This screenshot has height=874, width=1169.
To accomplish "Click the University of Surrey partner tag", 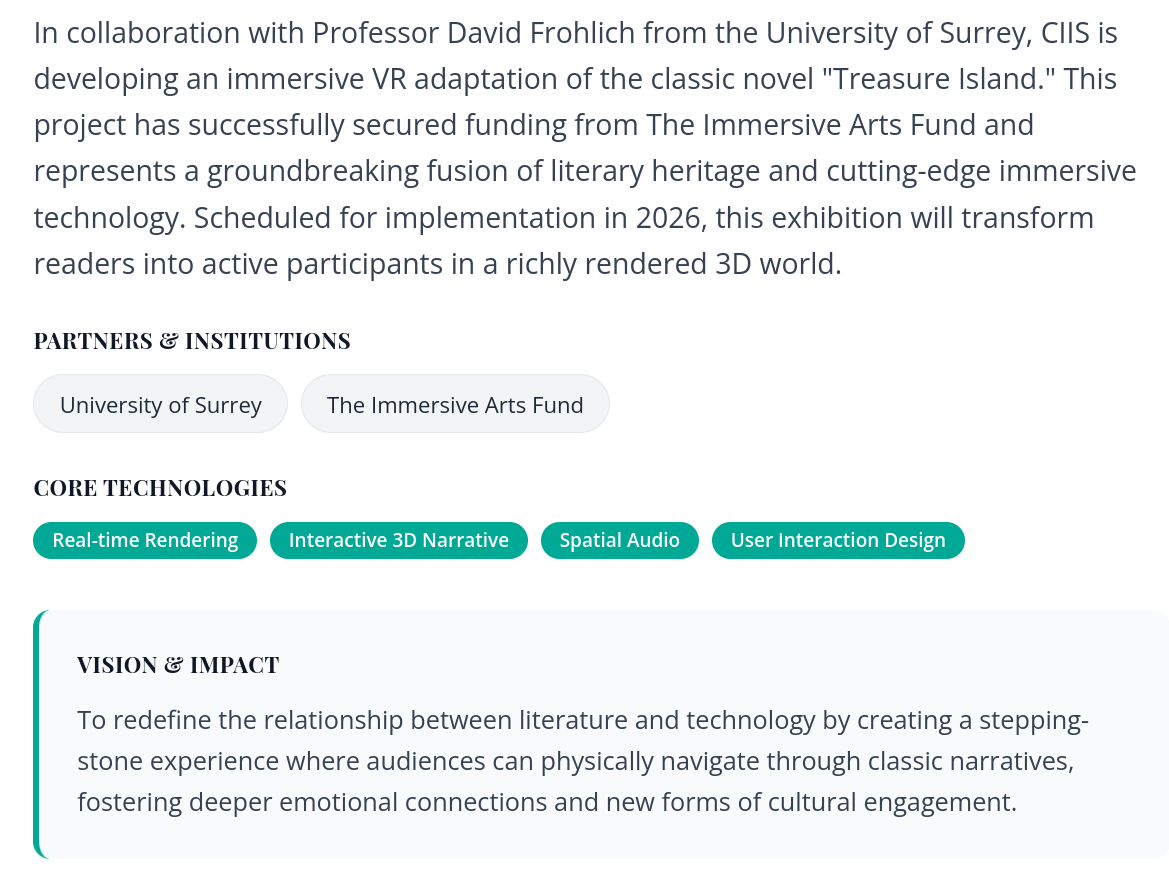I will click(x=160, y=405).
